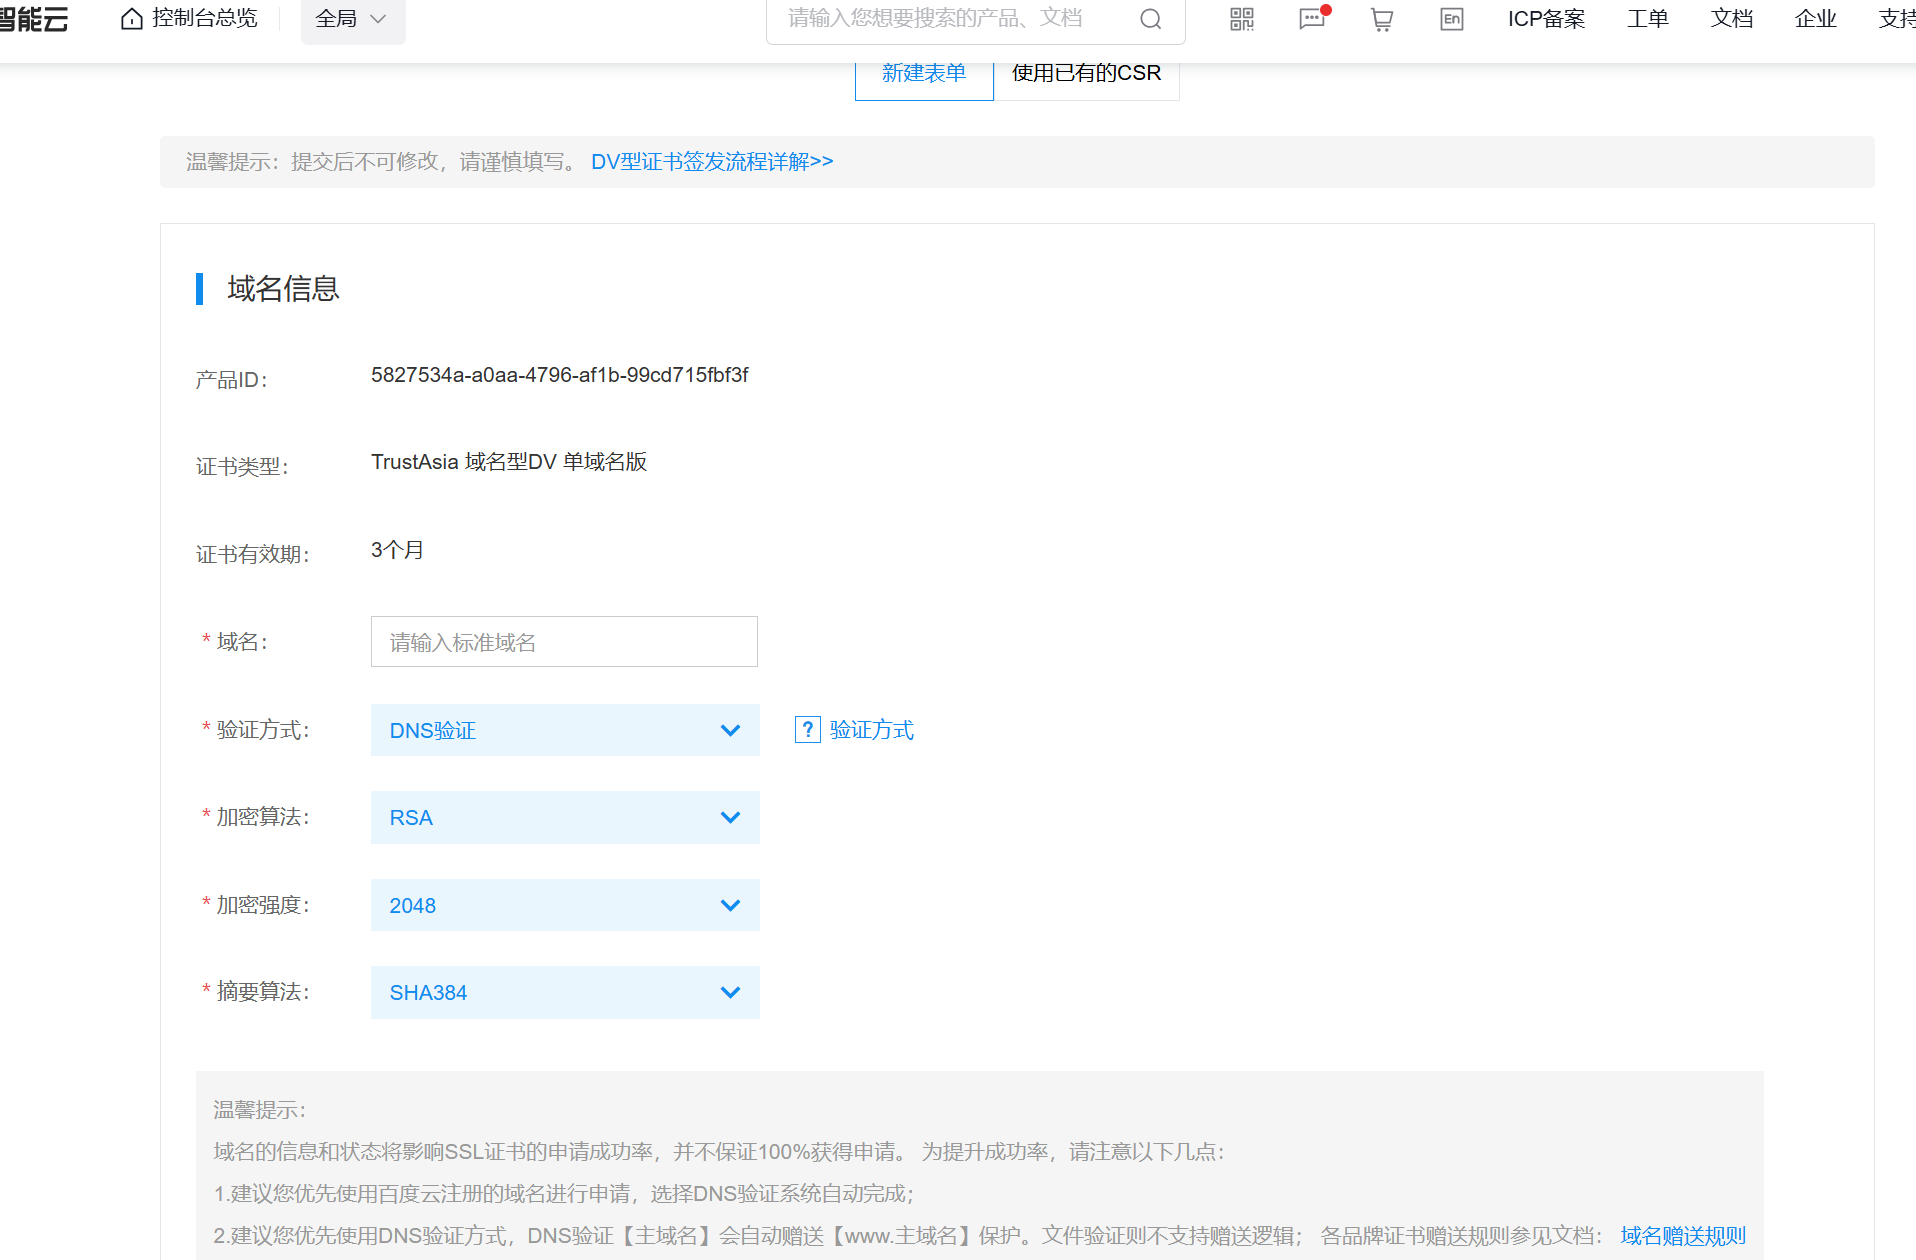This screenshot has height=1260, width=1916.
Task: Select the 新建表单 tab
Action: 923,72
